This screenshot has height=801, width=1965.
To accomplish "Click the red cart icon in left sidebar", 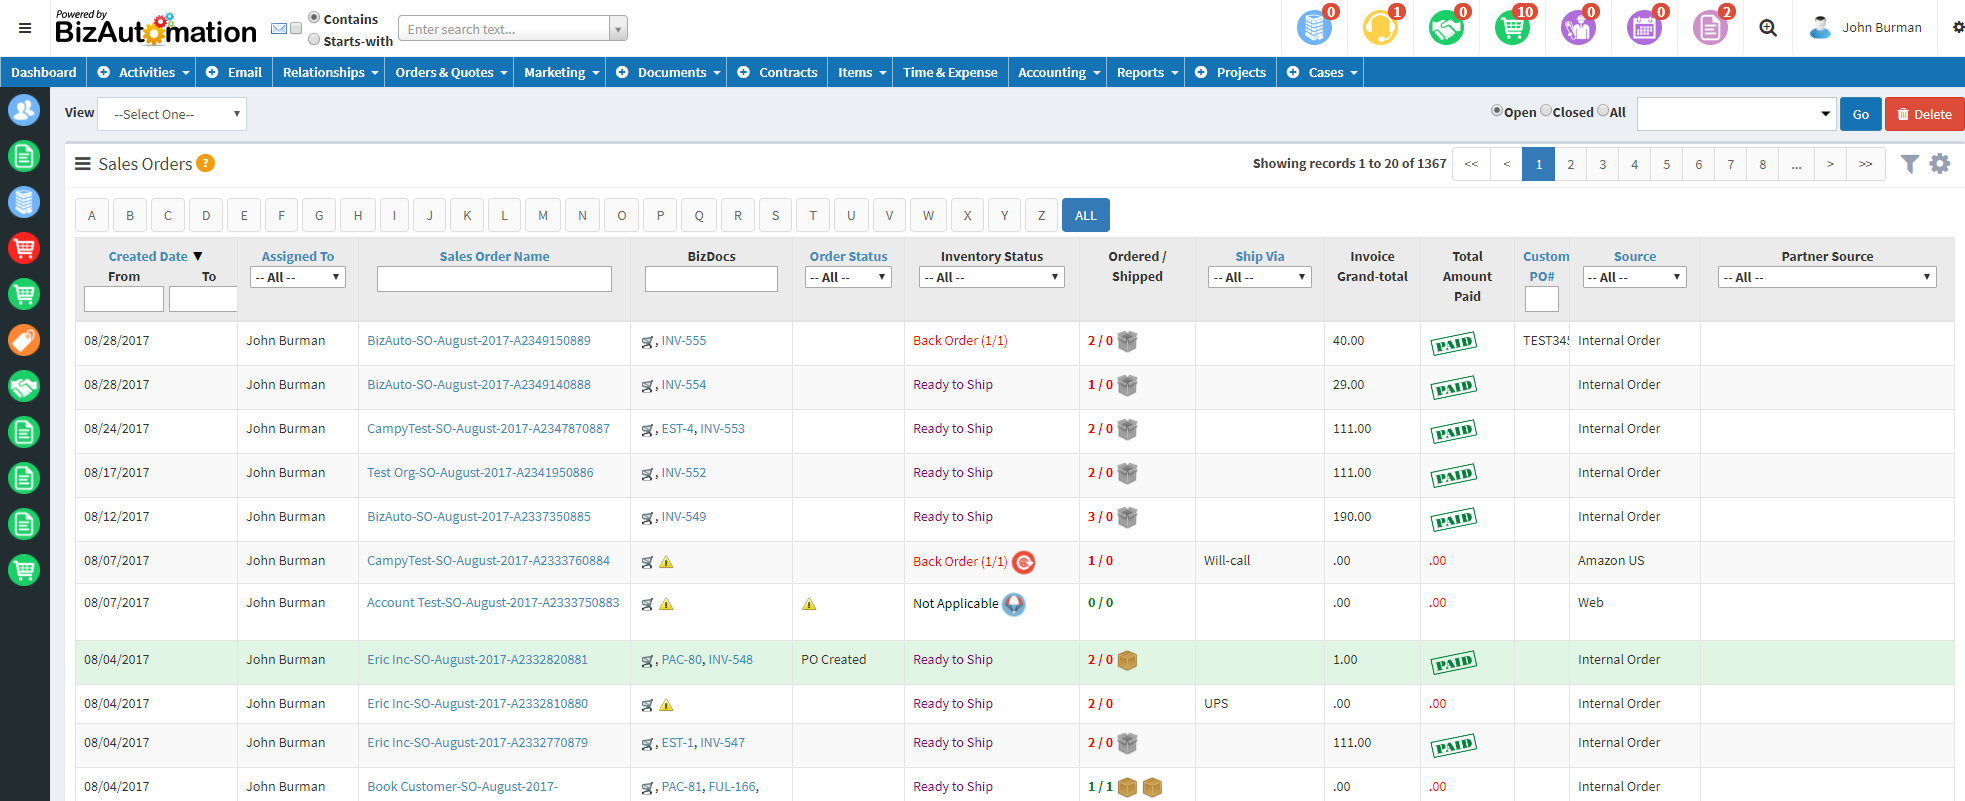I will 24,248.
